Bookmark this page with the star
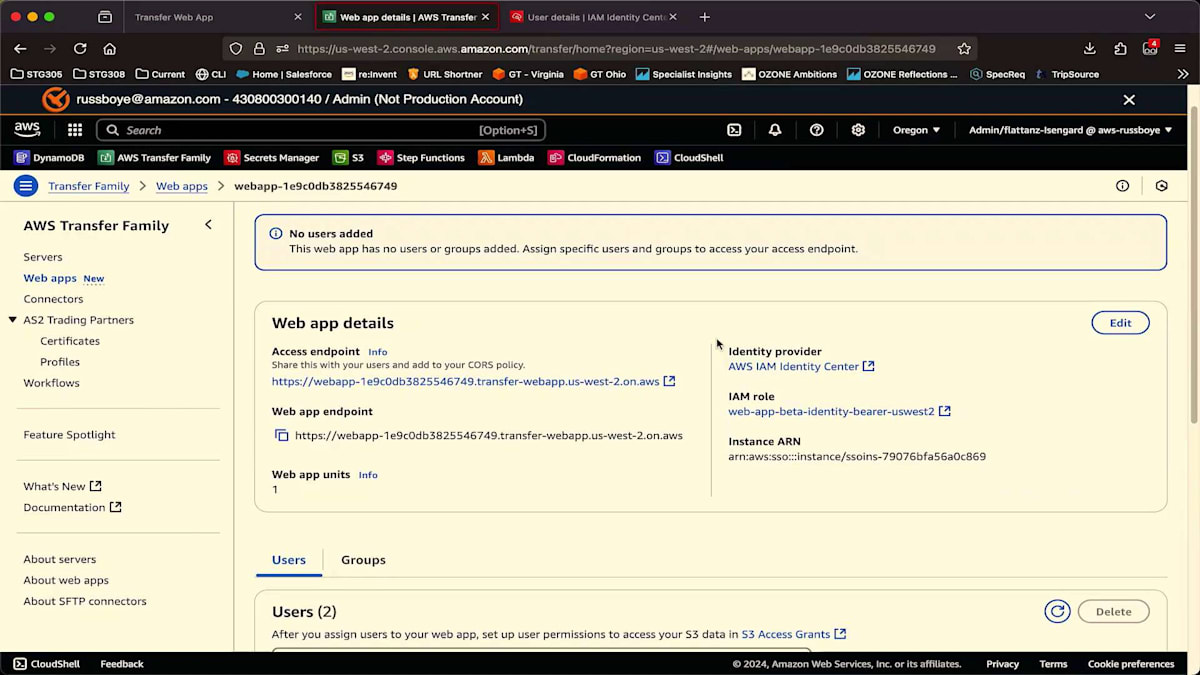 [x=964, y=48]
